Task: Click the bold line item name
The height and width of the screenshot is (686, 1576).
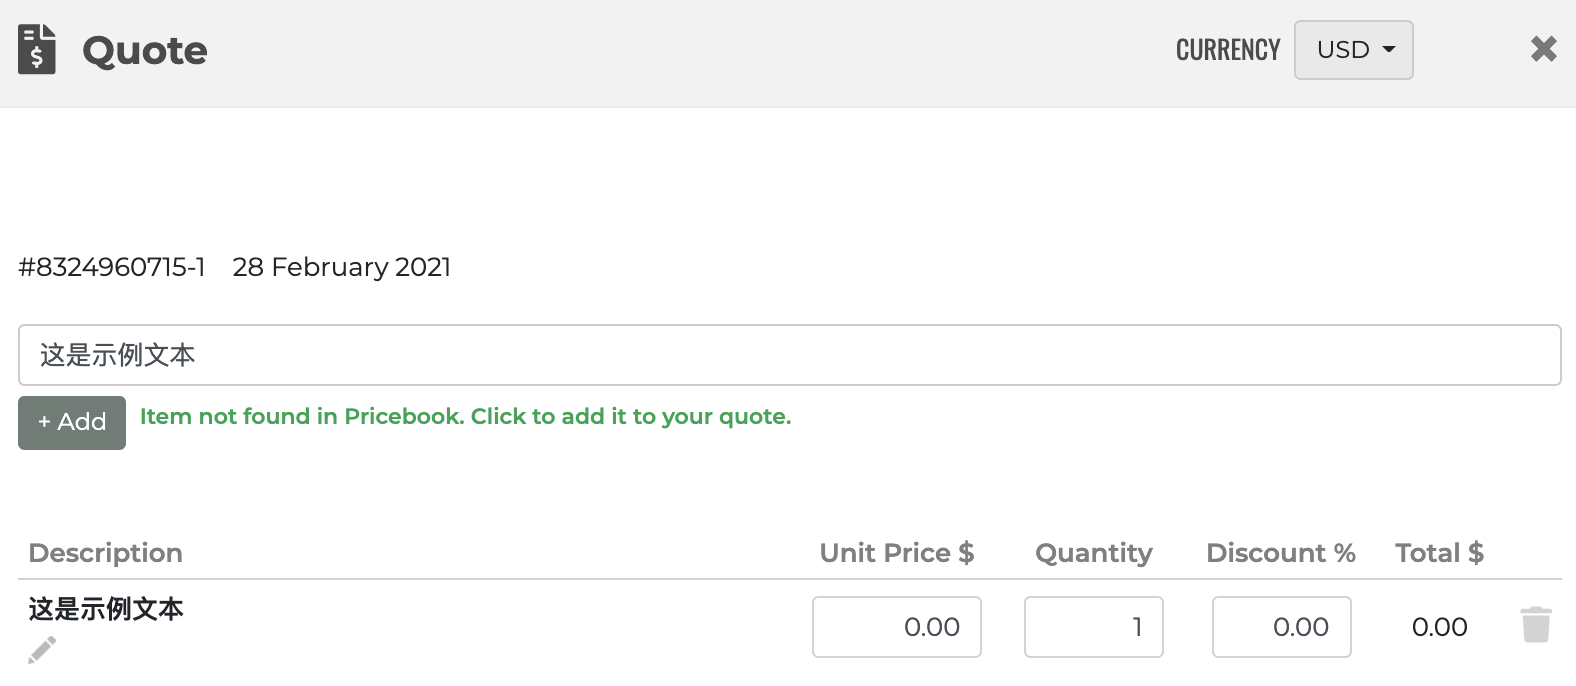Action: 106,609
